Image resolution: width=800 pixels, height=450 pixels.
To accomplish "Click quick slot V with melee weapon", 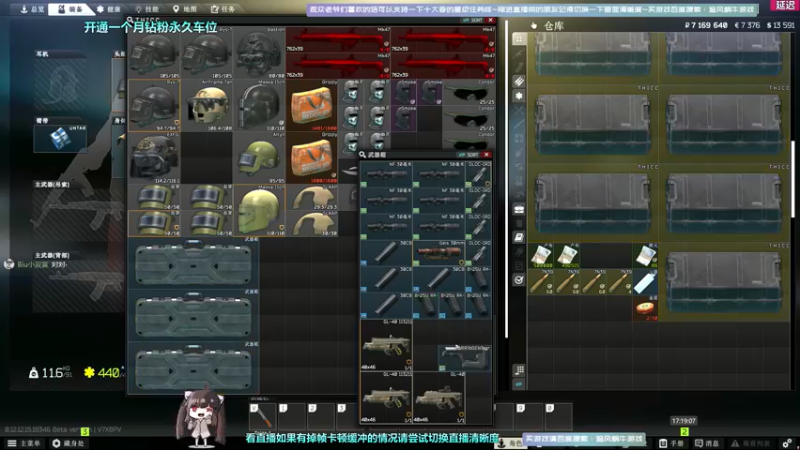I will [x=262, y=416].
